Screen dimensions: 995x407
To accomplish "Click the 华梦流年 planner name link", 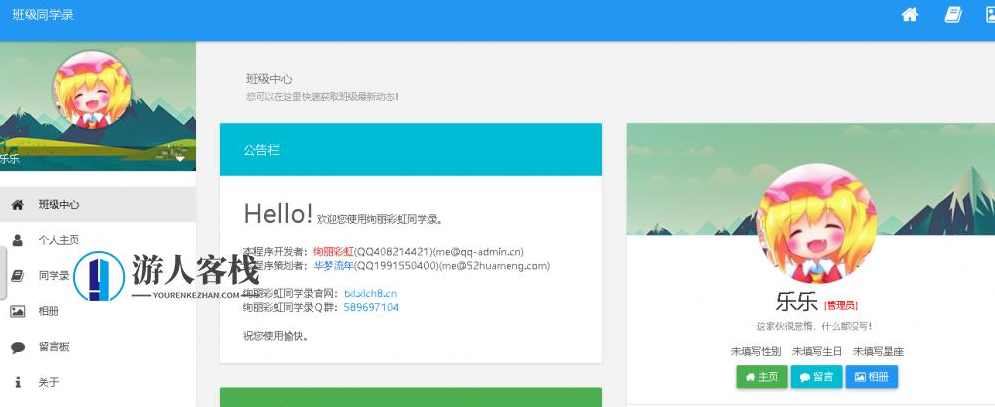I will tap(334, 266).
